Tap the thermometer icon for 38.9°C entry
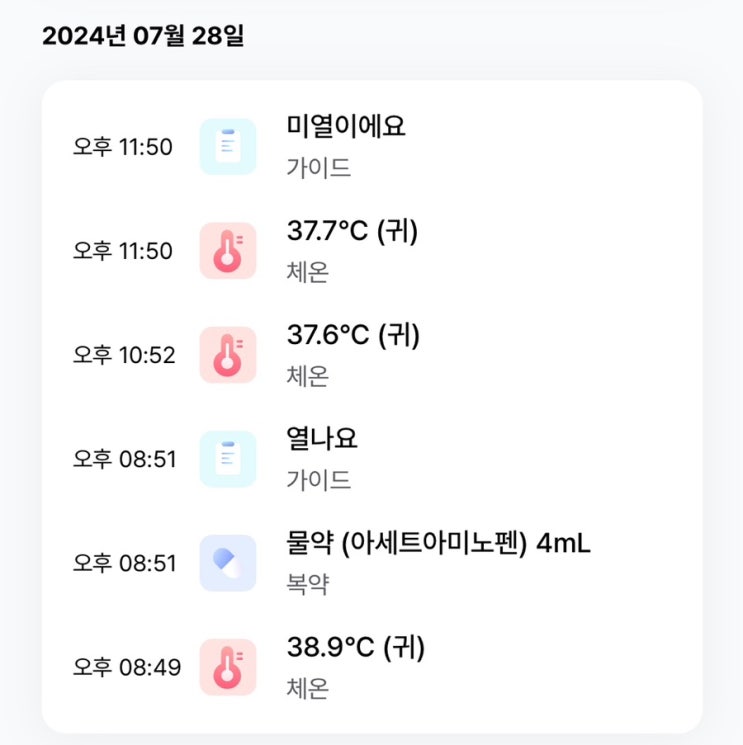The width and height of the screenshot is (743, 745). (228, 667)
